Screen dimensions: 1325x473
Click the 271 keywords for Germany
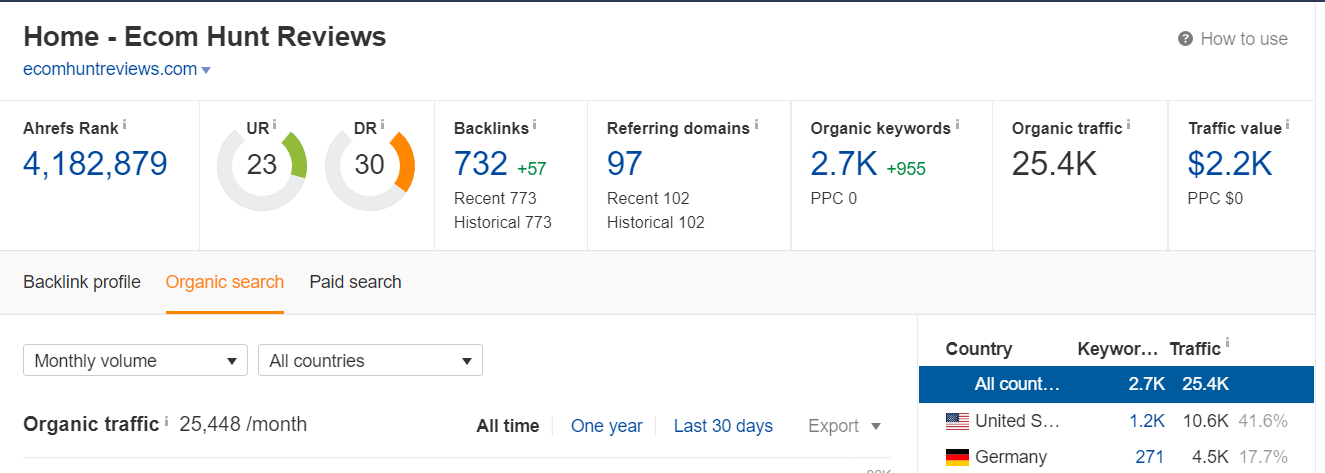[x=1150, y=457]
